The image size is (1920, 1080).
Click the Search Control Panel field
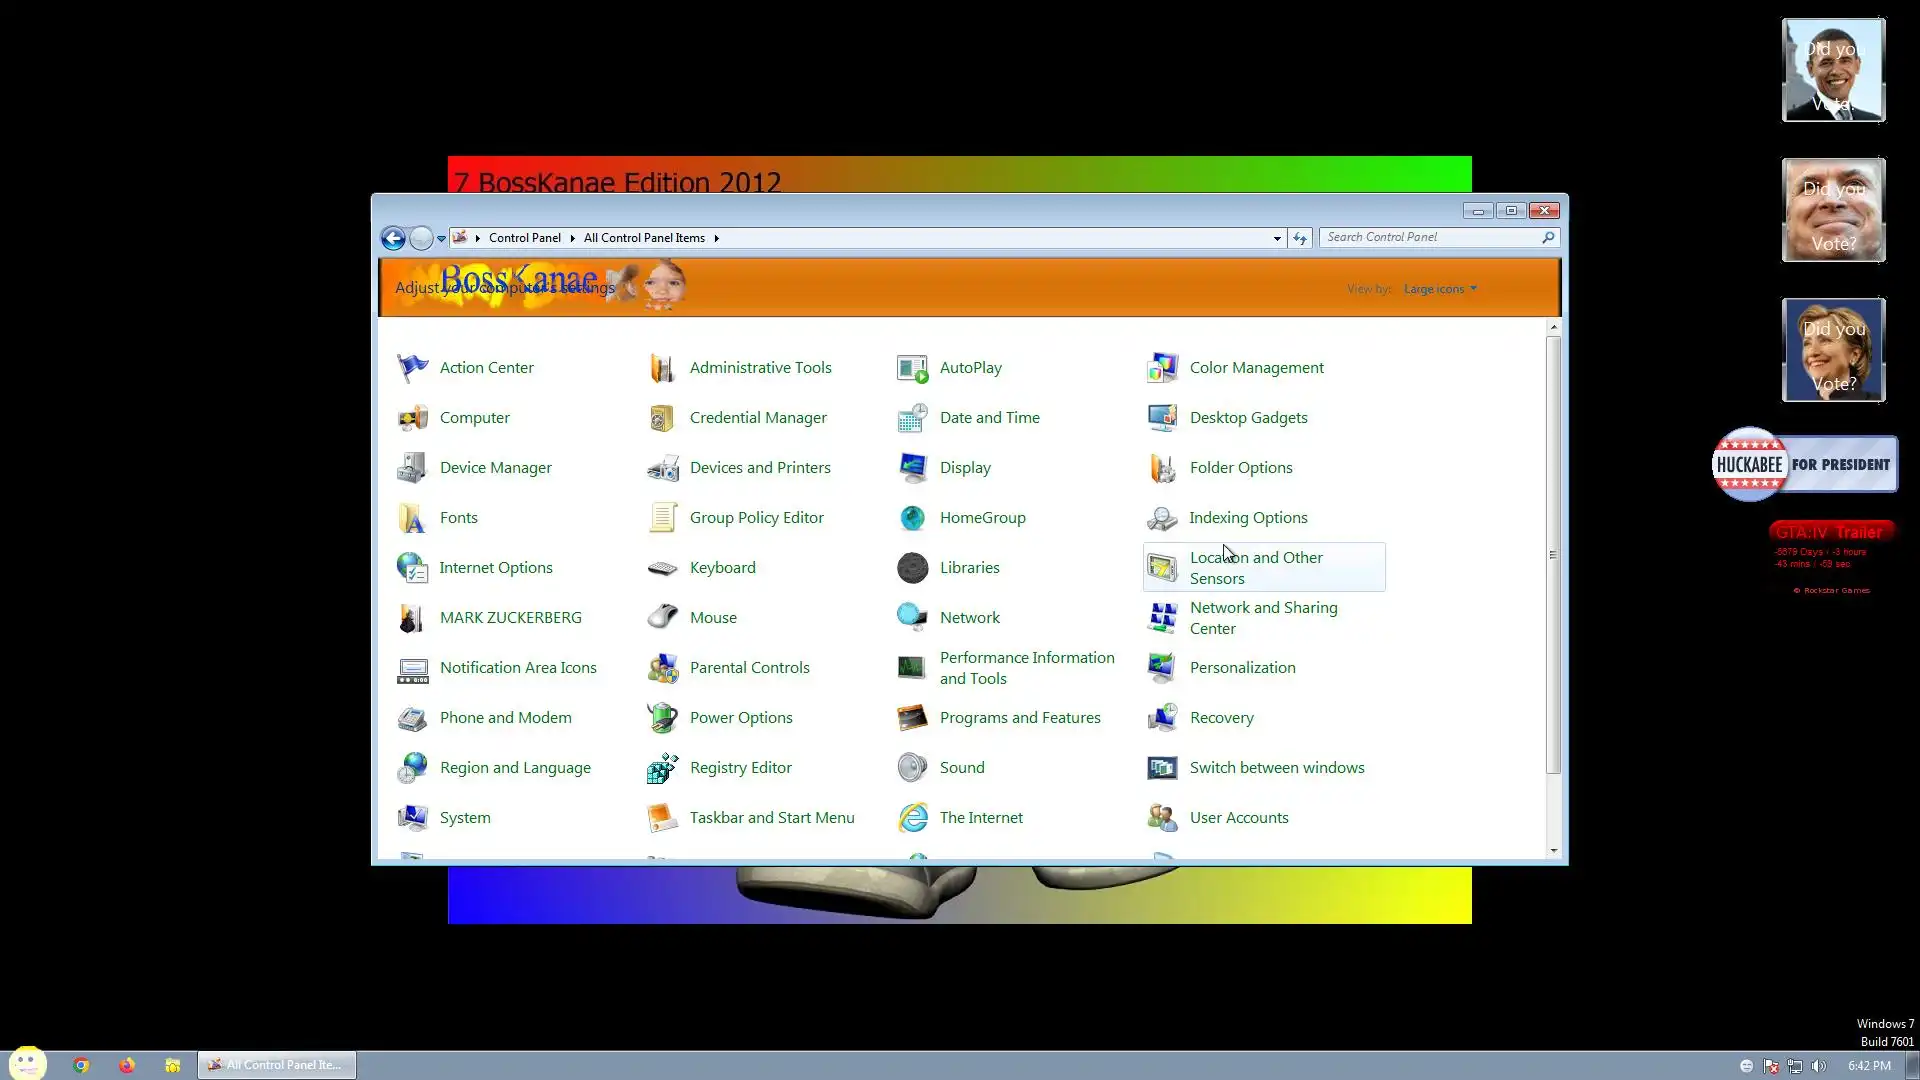[x=1430, y=237]
